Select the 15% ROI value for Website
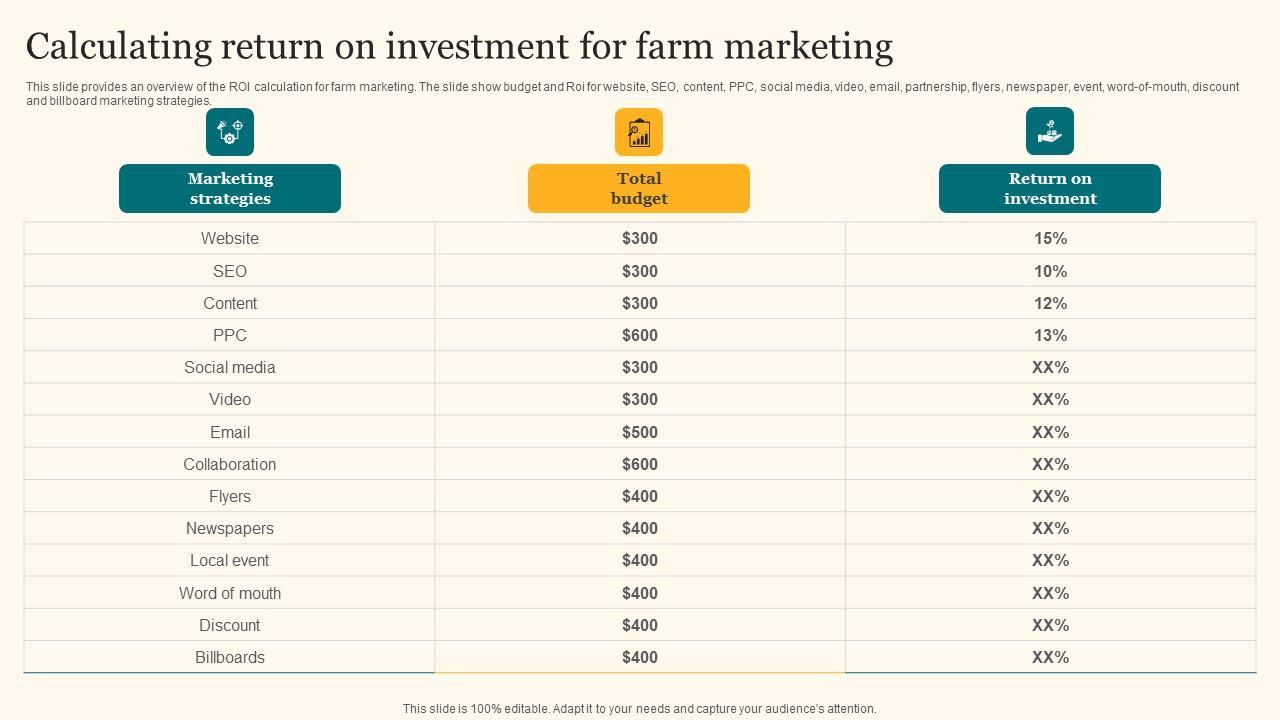Viewport: 1280px width, 720px height. click(1050, 239)
